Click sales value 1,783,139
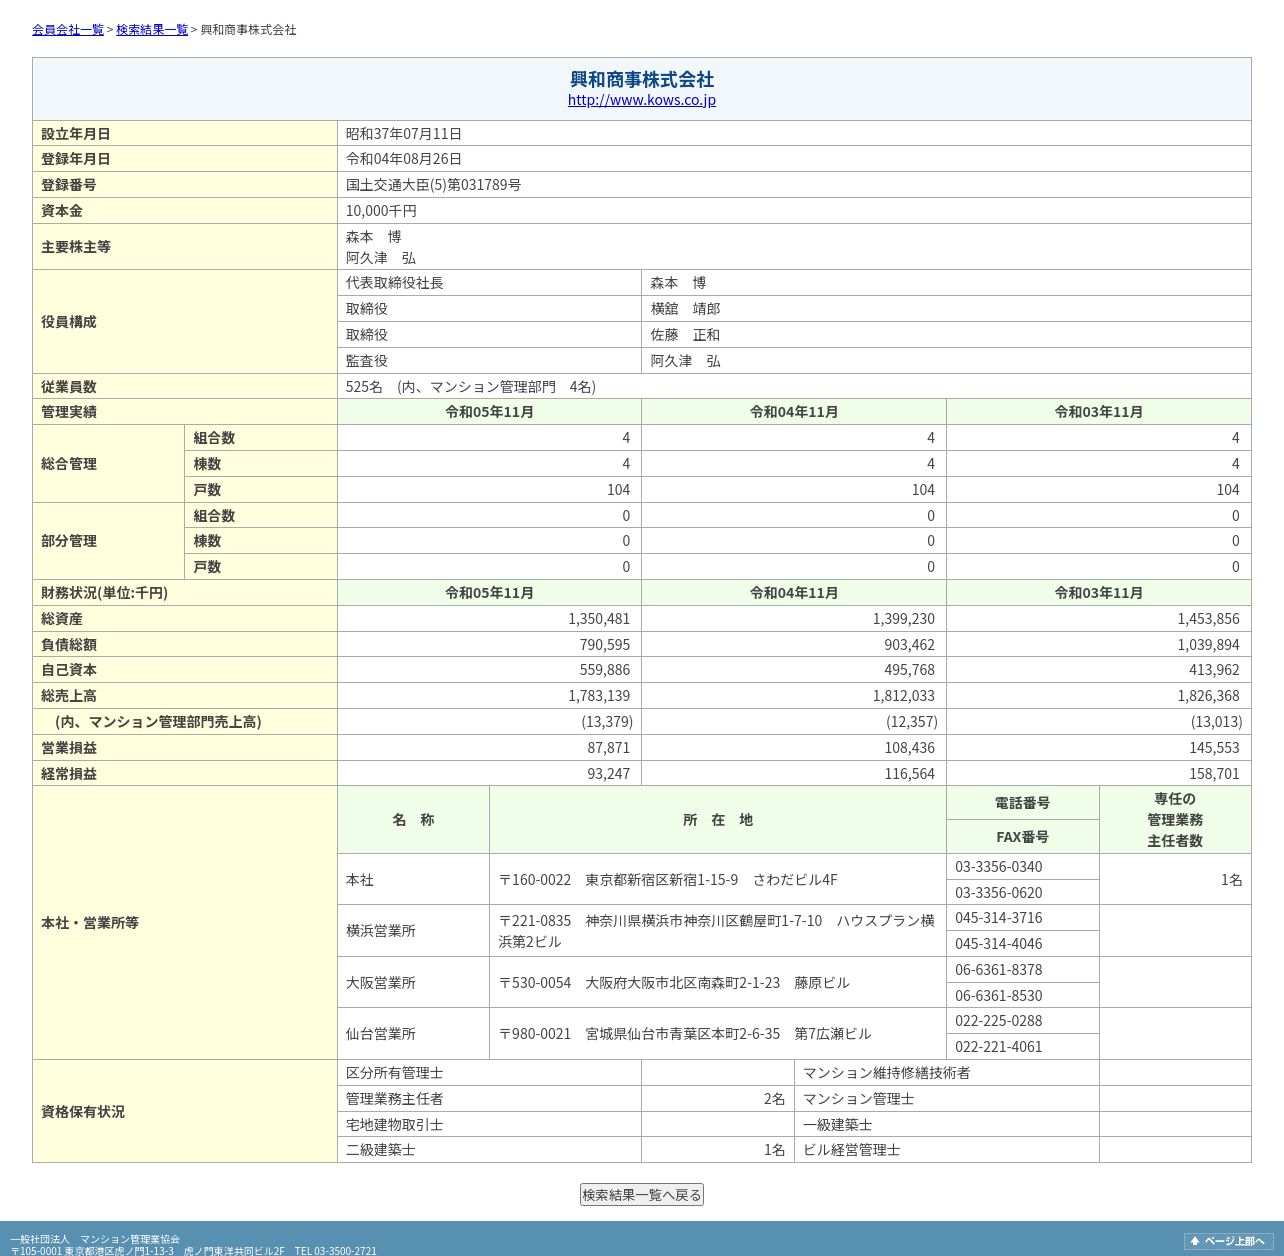 point(599,696)
